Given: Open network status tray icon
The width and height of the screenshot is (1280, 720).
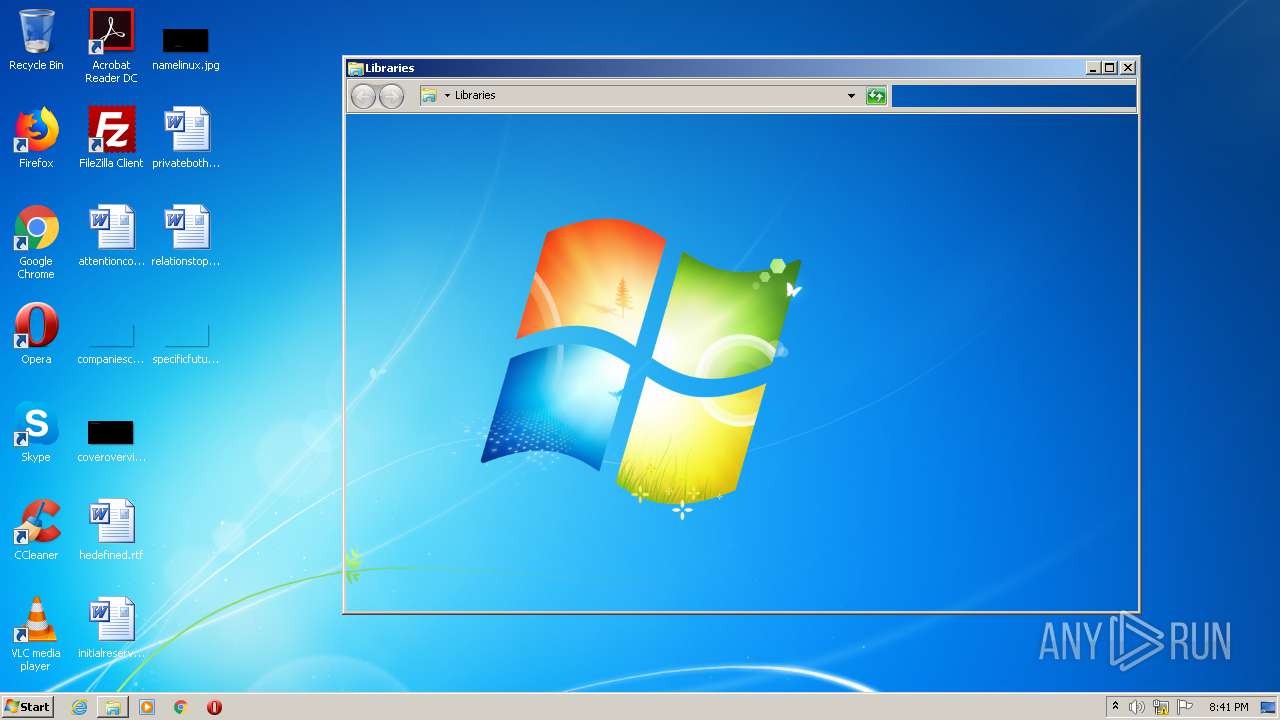Looking at the screenshot, I should (x=1161, y=707).
